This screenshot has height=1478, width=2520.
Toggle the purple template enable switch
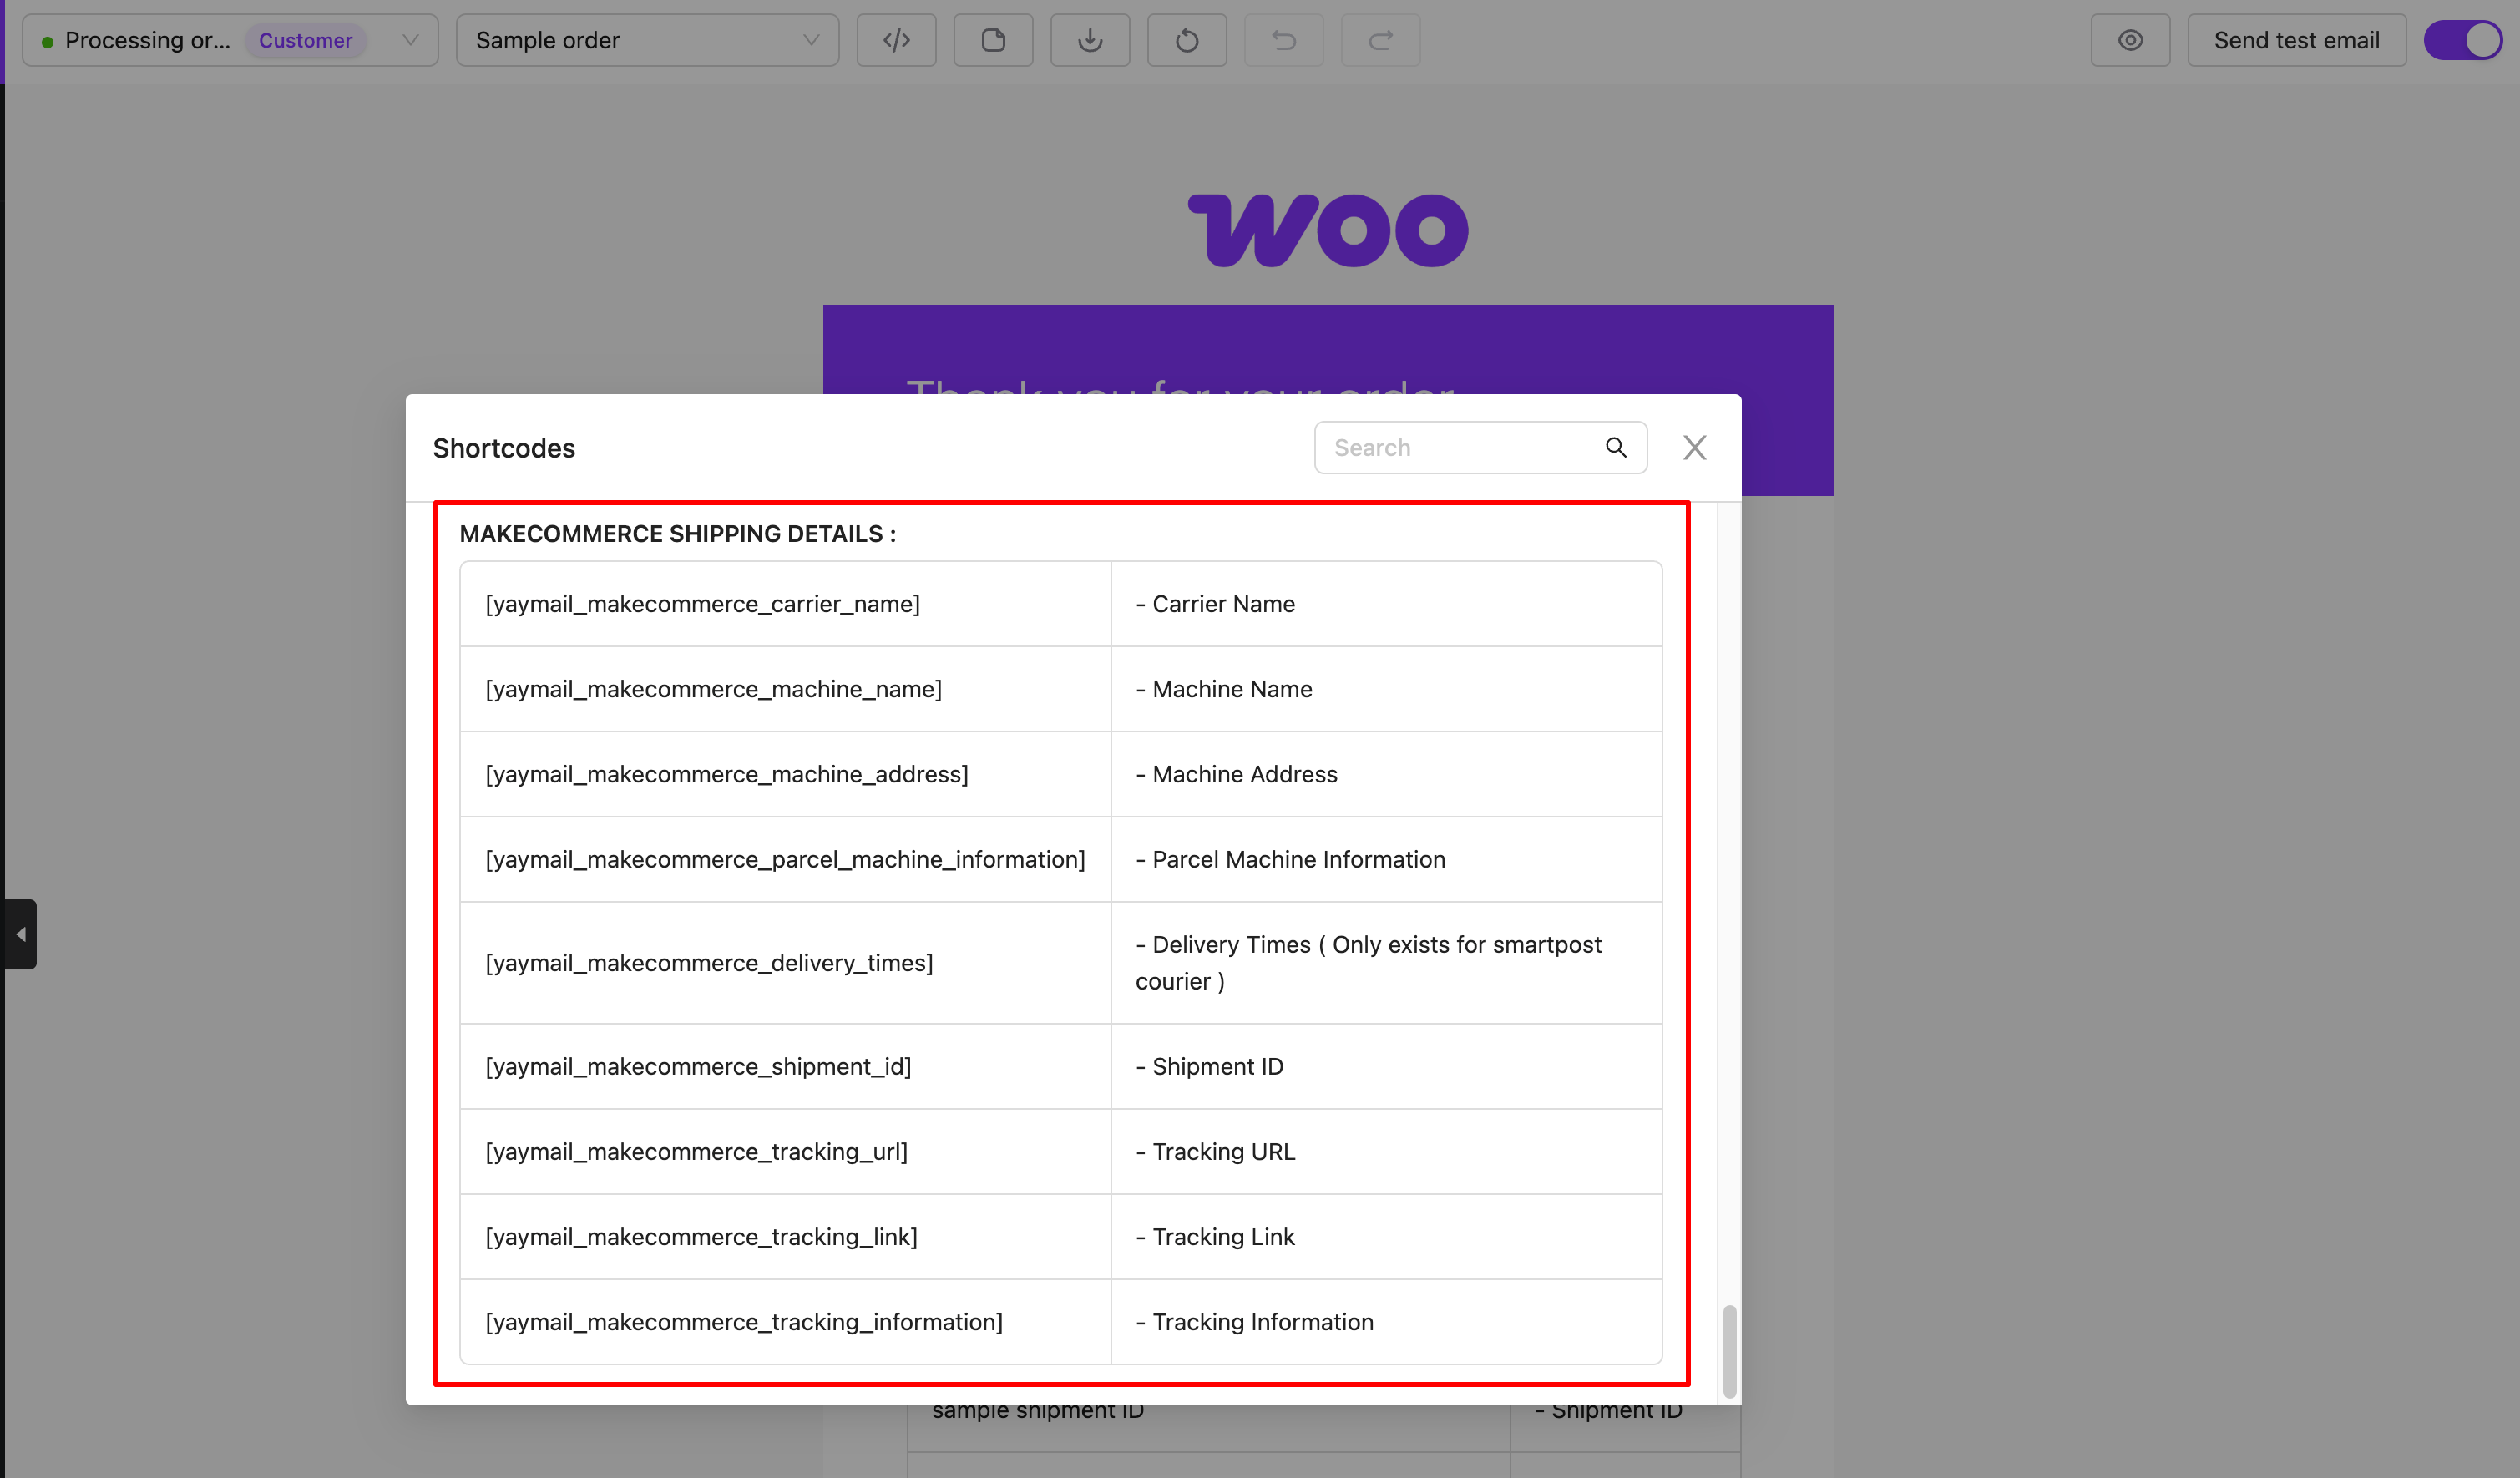tap(2463, 40)
